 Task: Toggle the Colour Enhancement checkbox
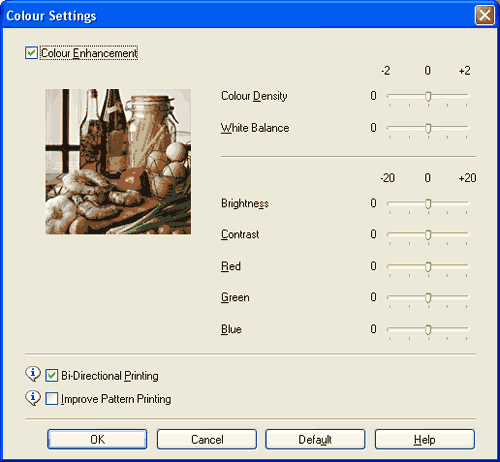coord(31,53)
